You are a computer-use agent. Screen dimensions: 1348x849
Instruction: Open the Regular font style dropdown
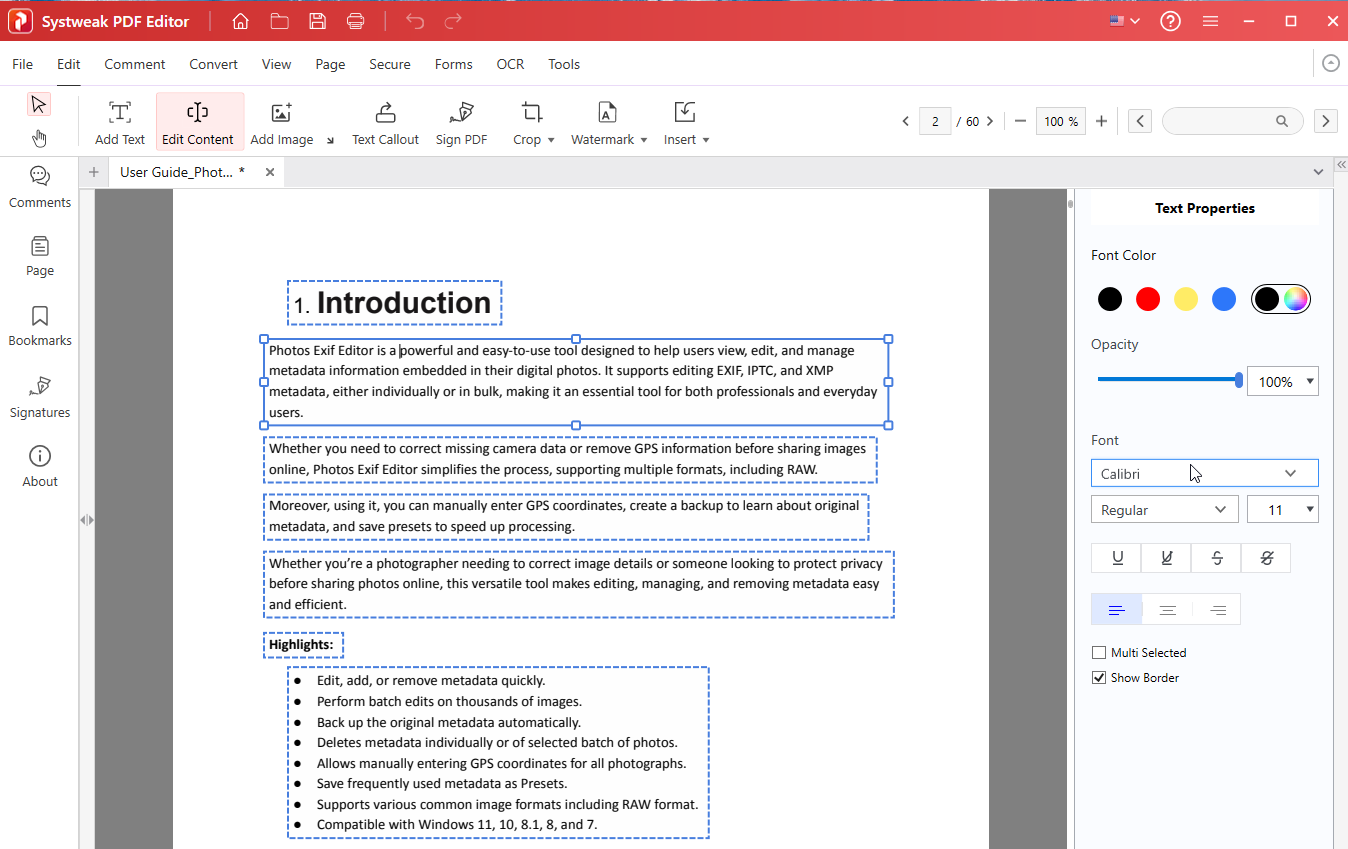pos(1165,510)
